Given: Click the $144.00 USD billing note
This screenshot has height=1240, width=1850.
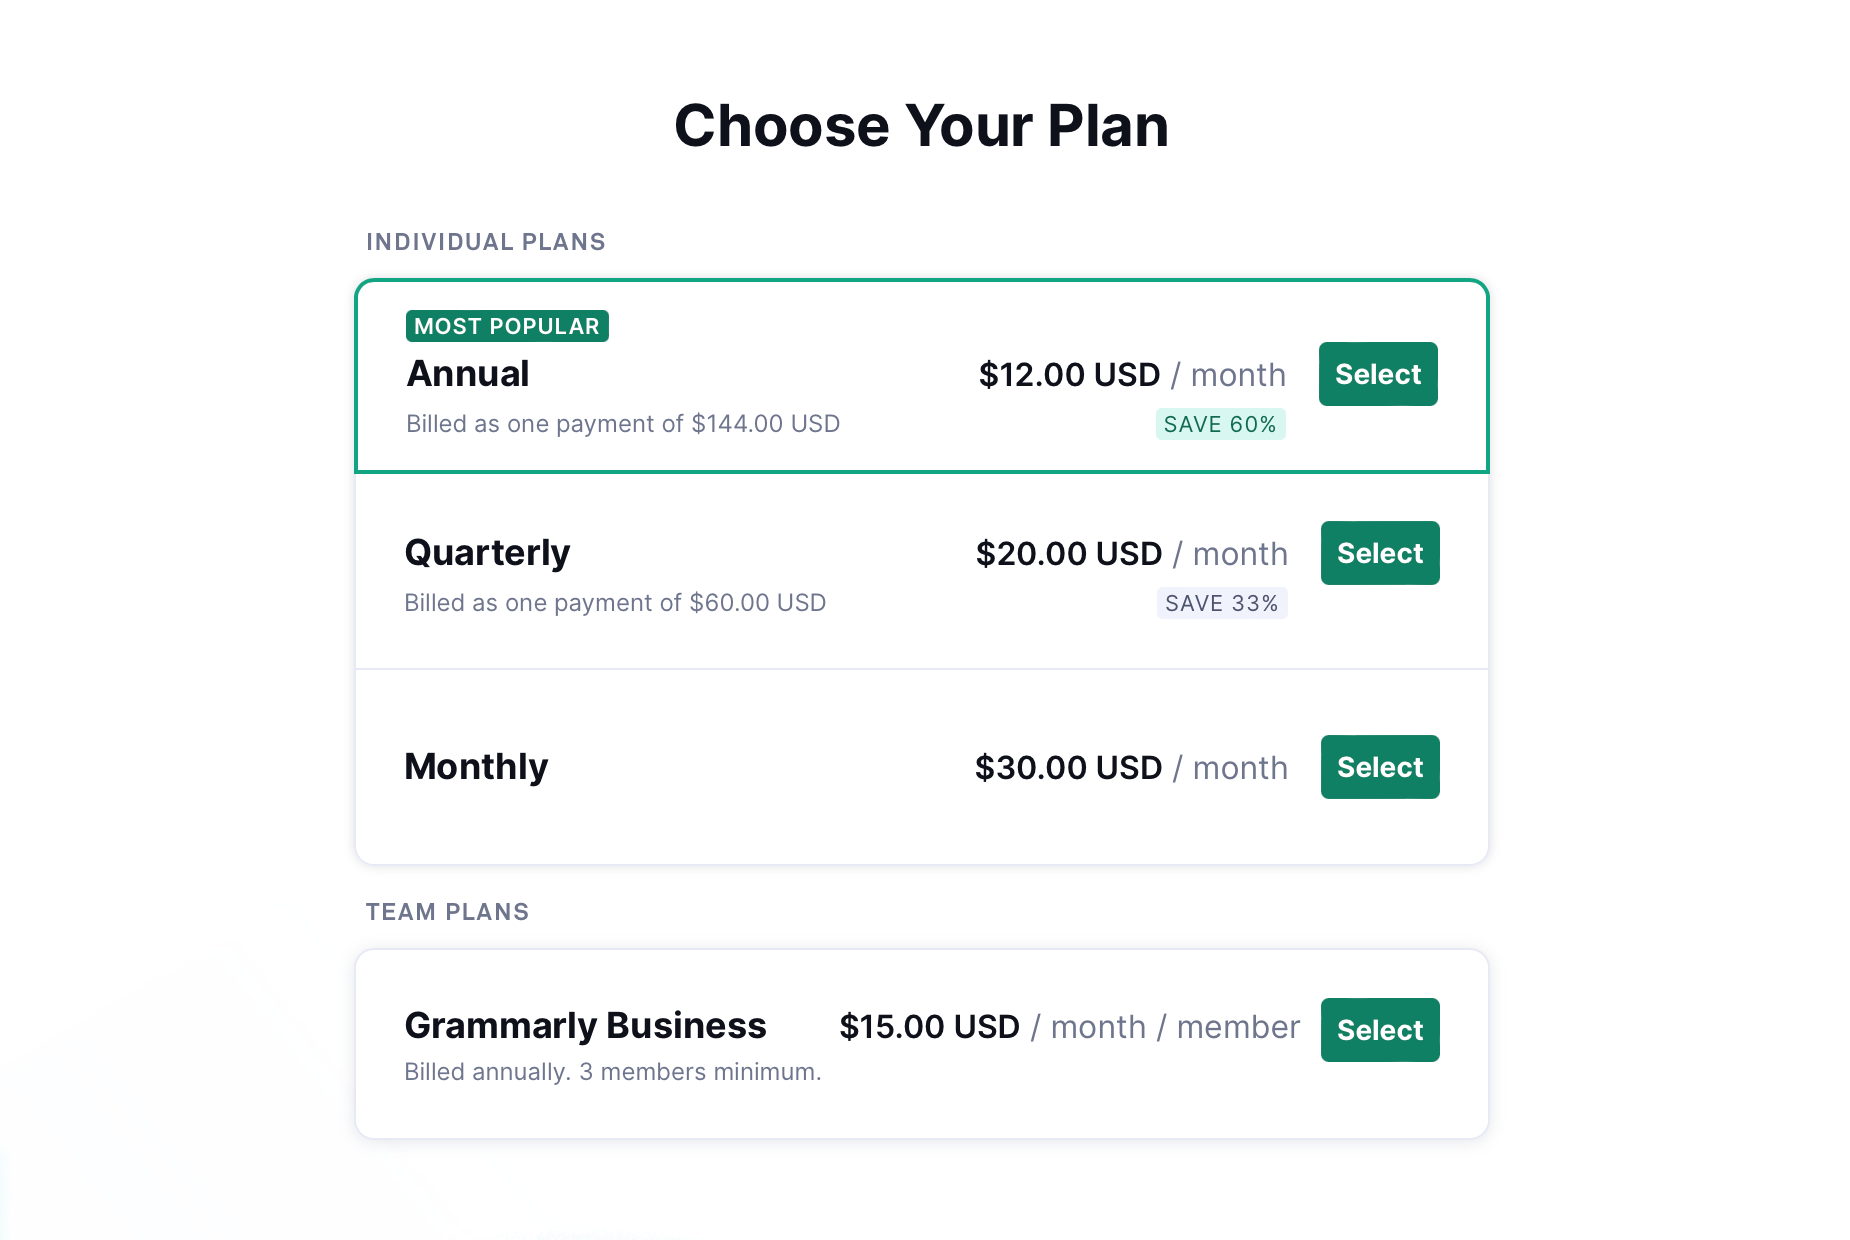Looking at the screenshot, I should point(622,424).
